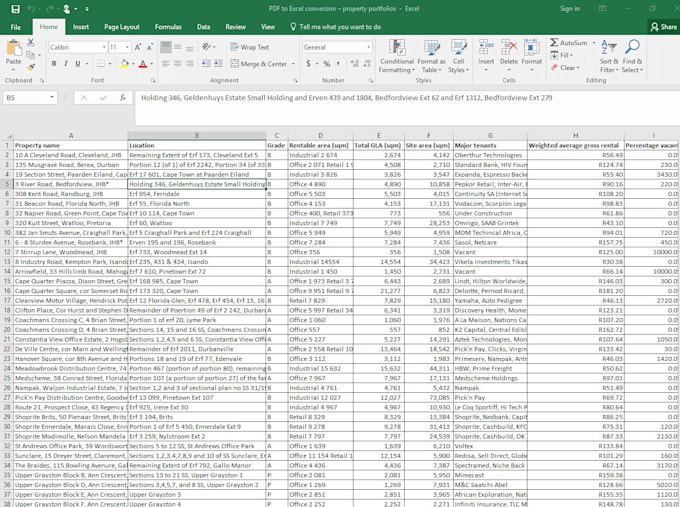Toggle Top Align vertical alignment

click(166, 47)
